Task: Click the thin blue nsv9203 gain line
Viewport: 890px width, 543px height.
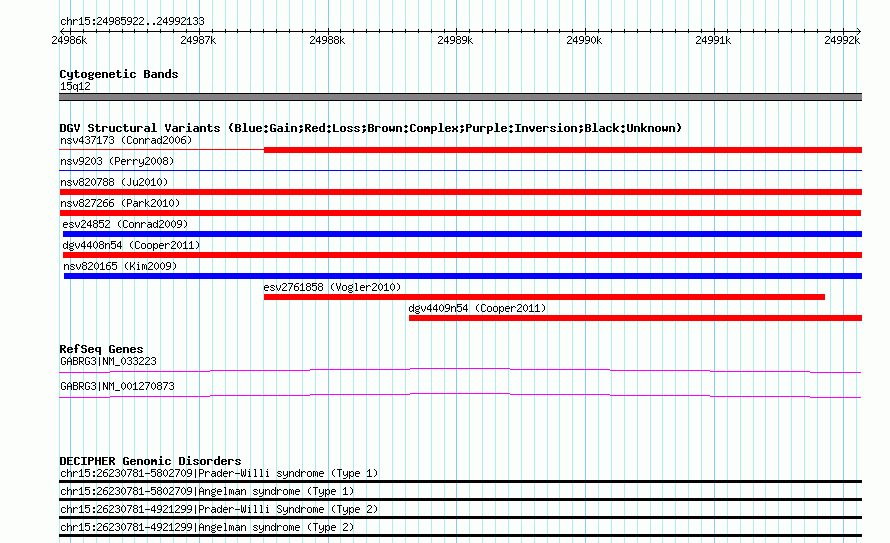Action: [460, 170]
